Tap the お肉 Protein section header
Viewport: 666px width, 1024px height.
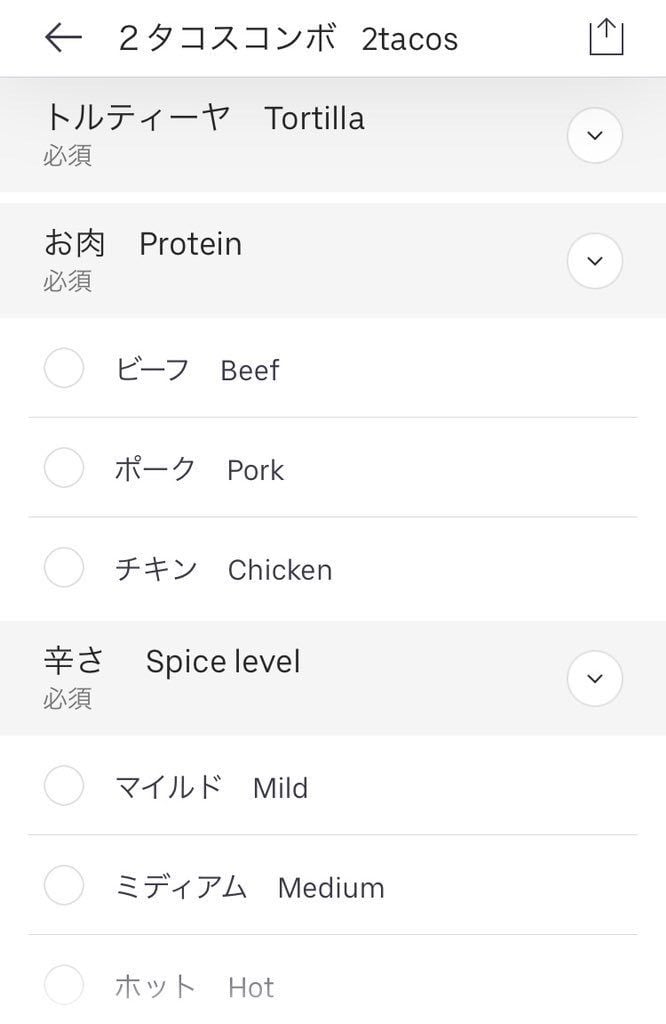142,244
